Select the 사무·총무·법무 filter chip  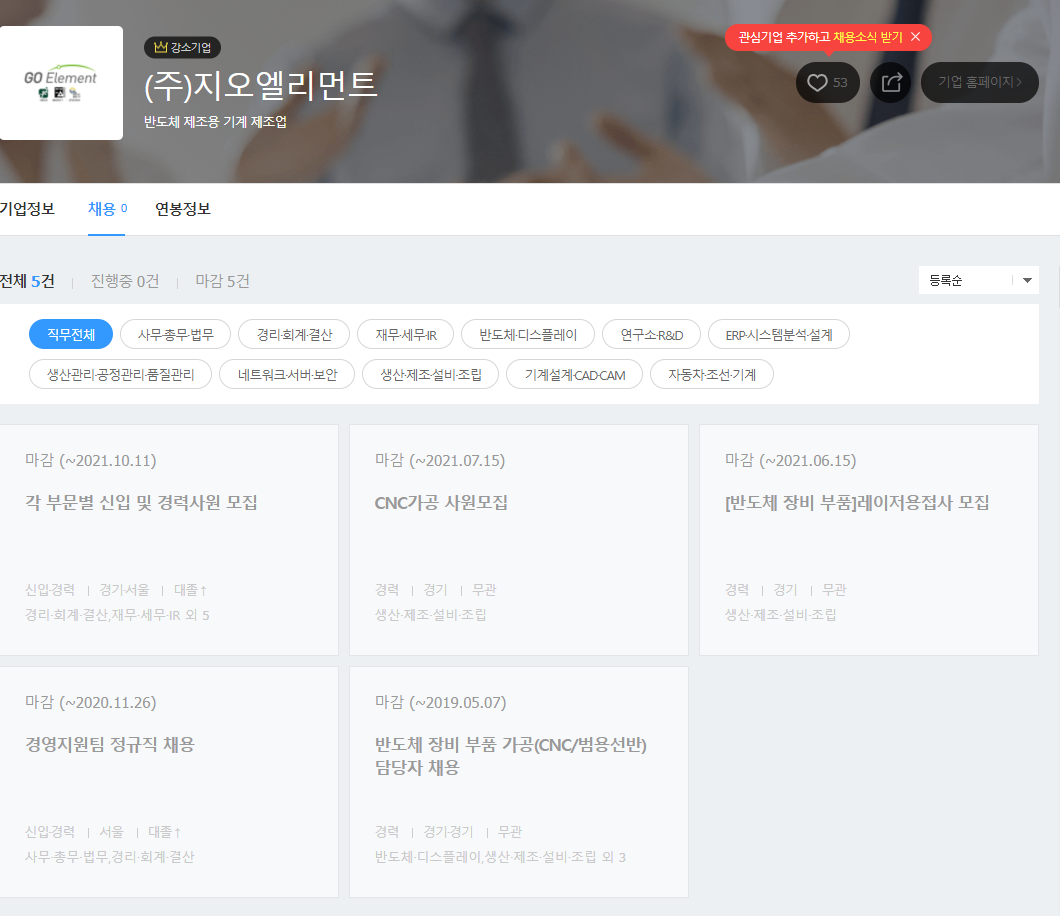pyautogui.click(x=176, y=334)
